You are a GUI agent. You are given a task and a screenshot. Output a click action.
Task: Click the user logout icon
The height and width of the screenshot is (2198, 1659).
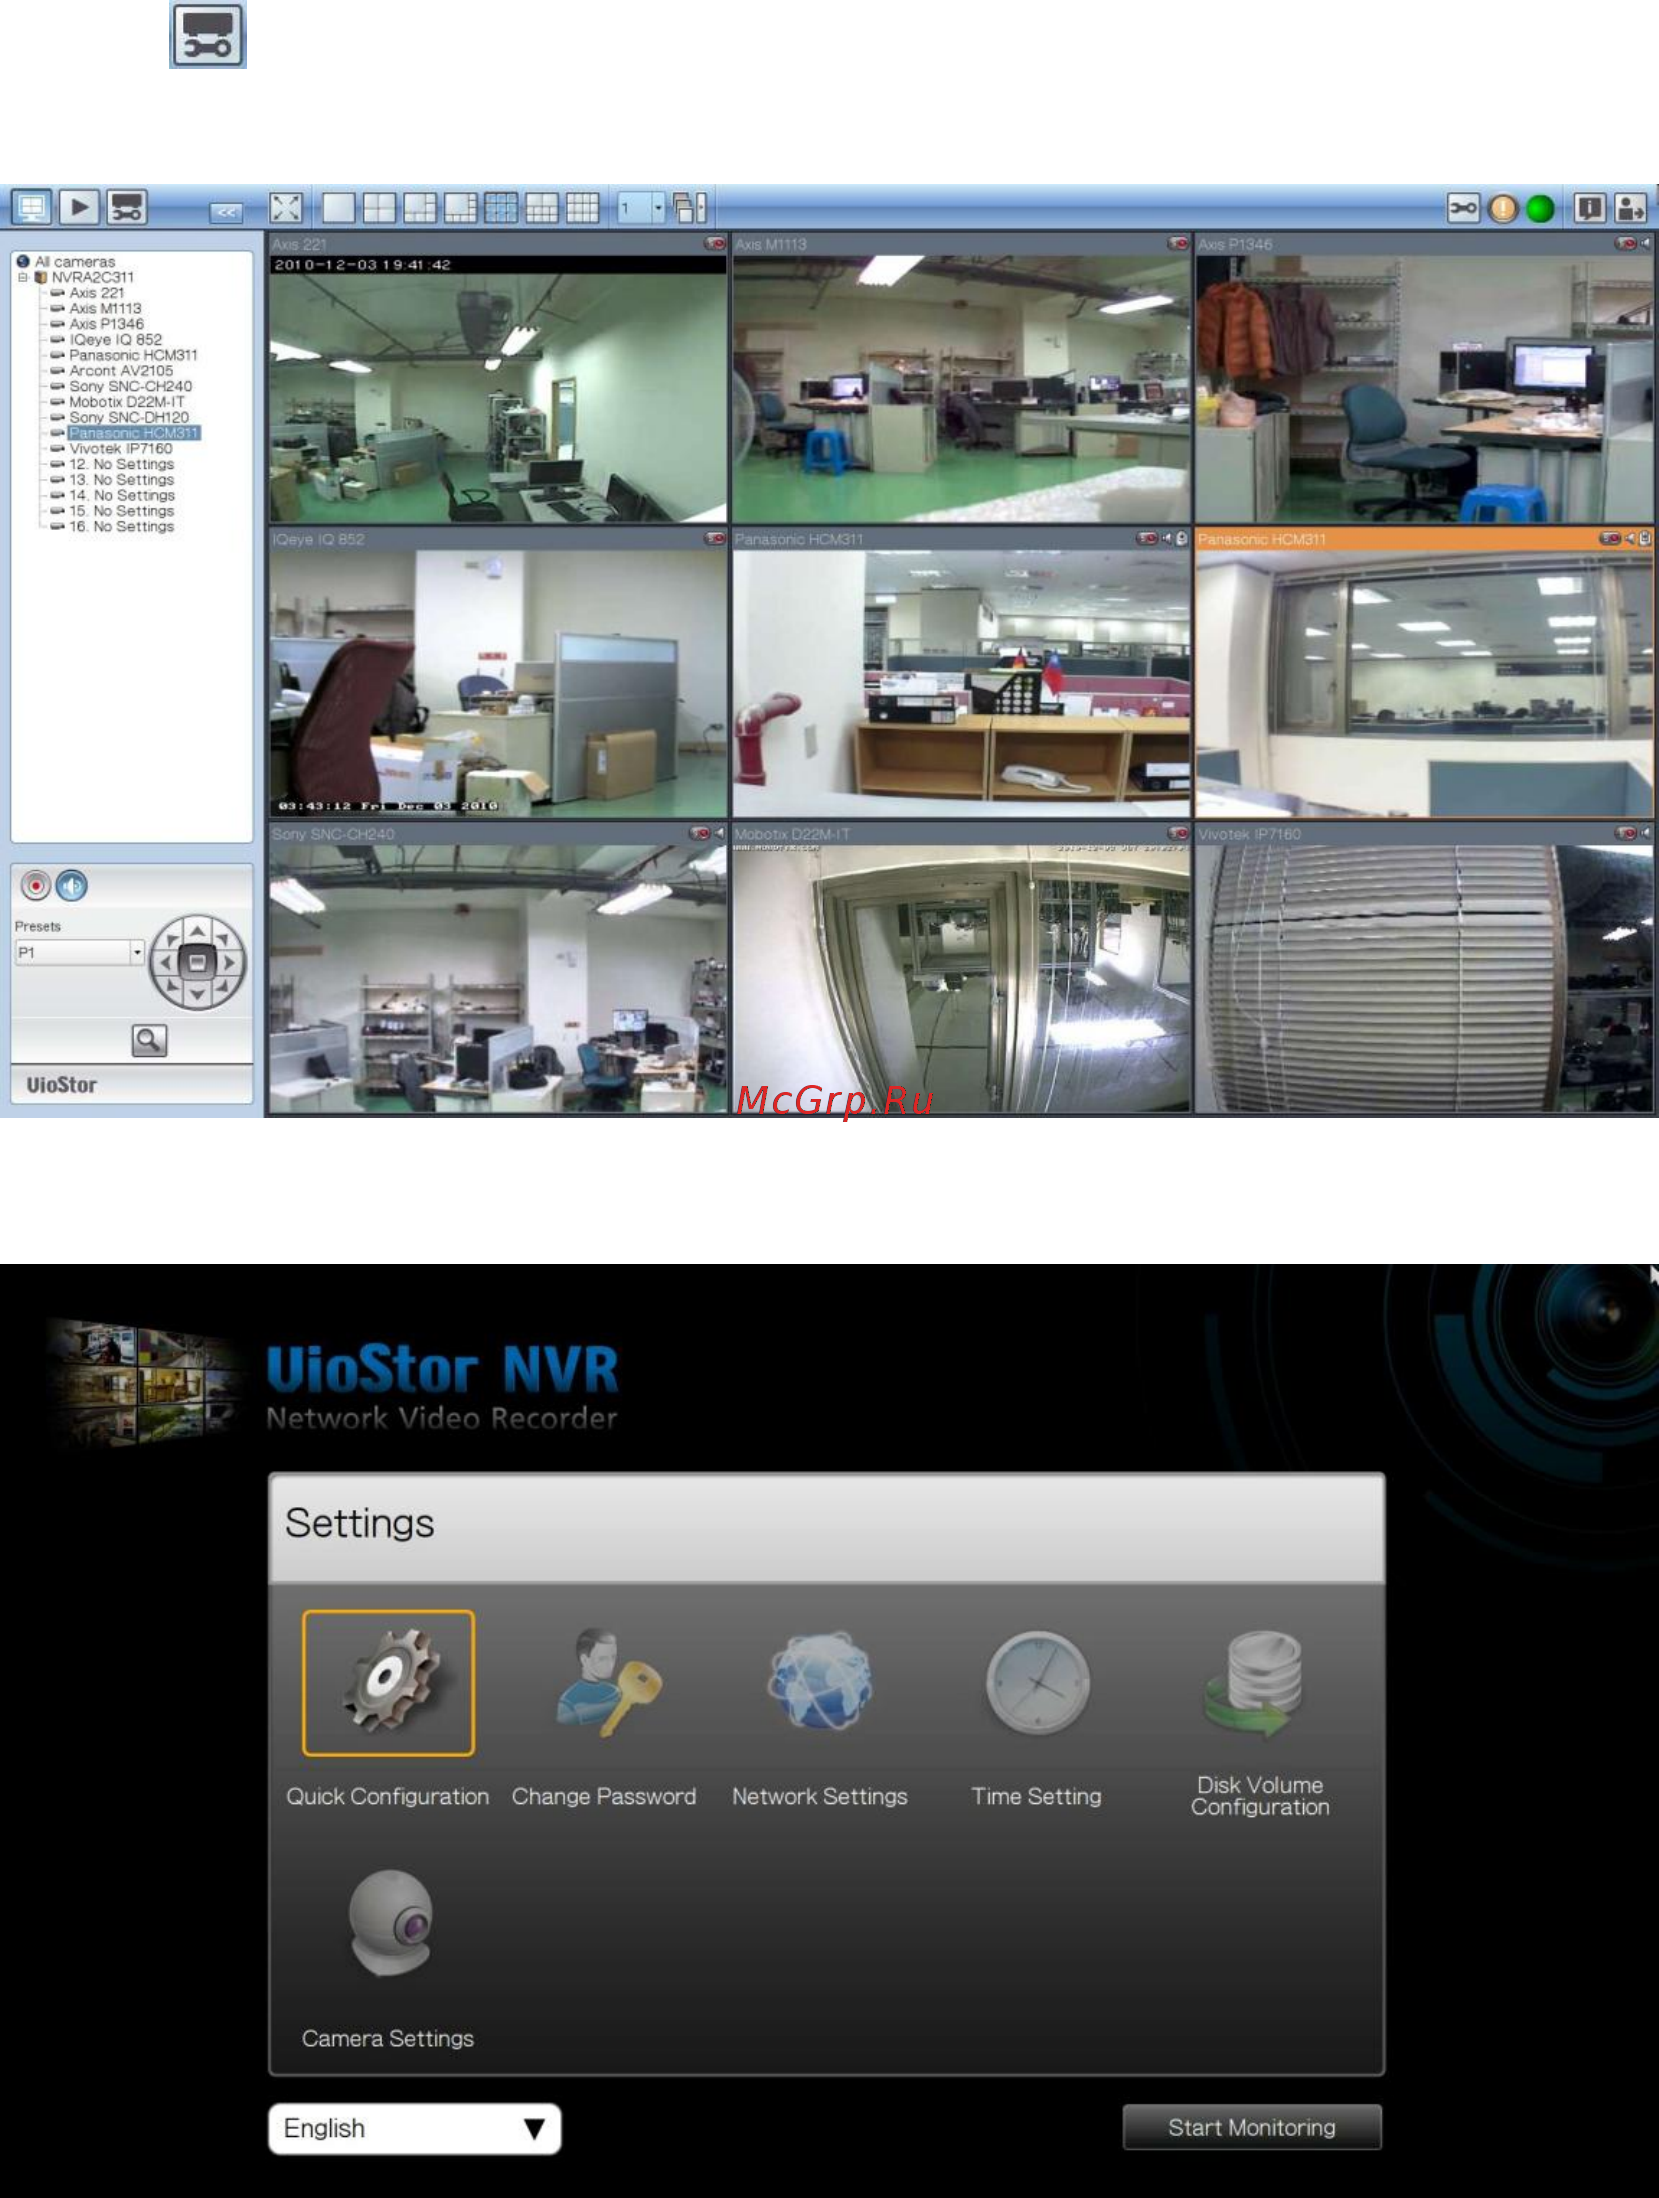click(1630, 208)
